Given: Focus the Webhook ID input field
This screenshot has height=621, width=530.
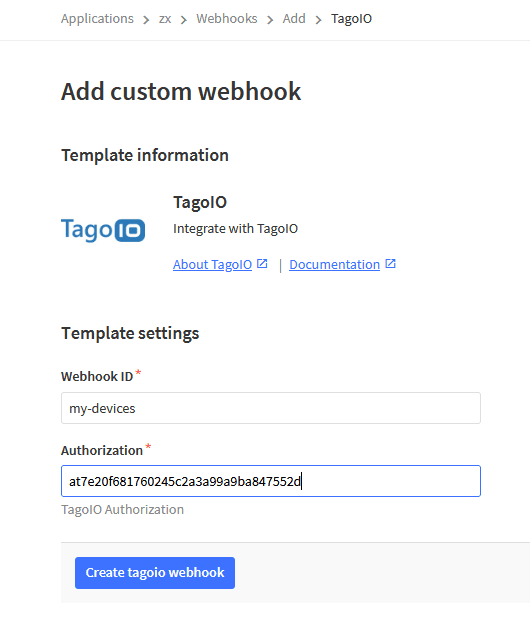Looking at the screenshot, I should coord(271,408).
